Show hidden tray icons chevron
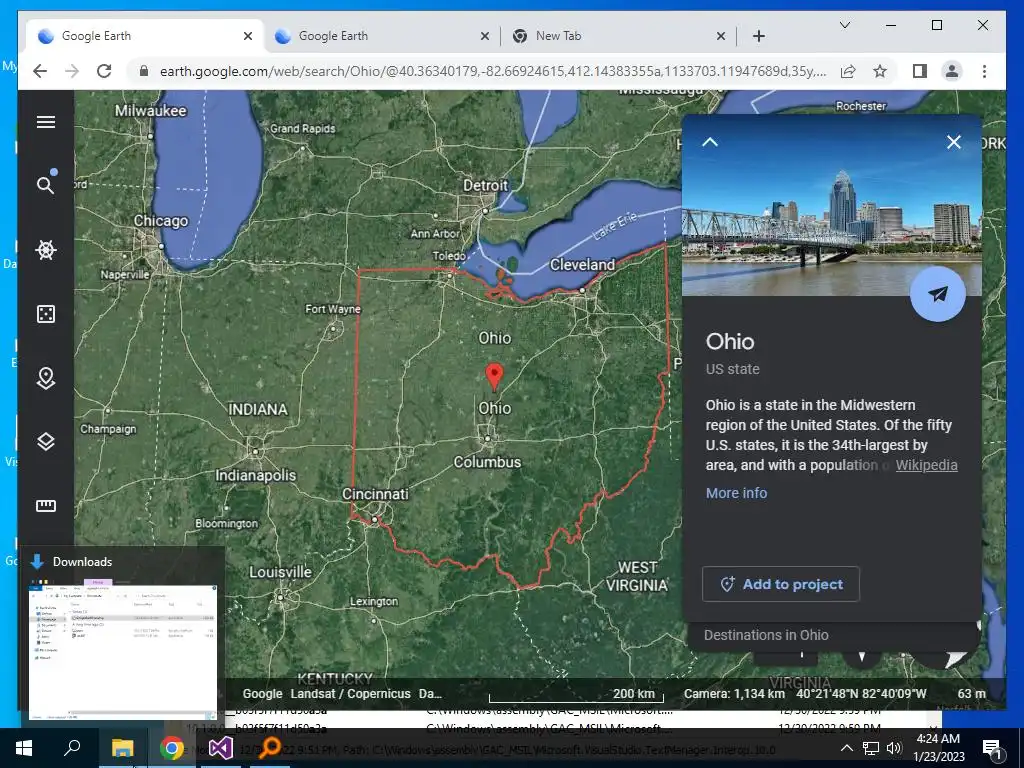Viewport: 1024px width, 768px height. pos(846,748)
